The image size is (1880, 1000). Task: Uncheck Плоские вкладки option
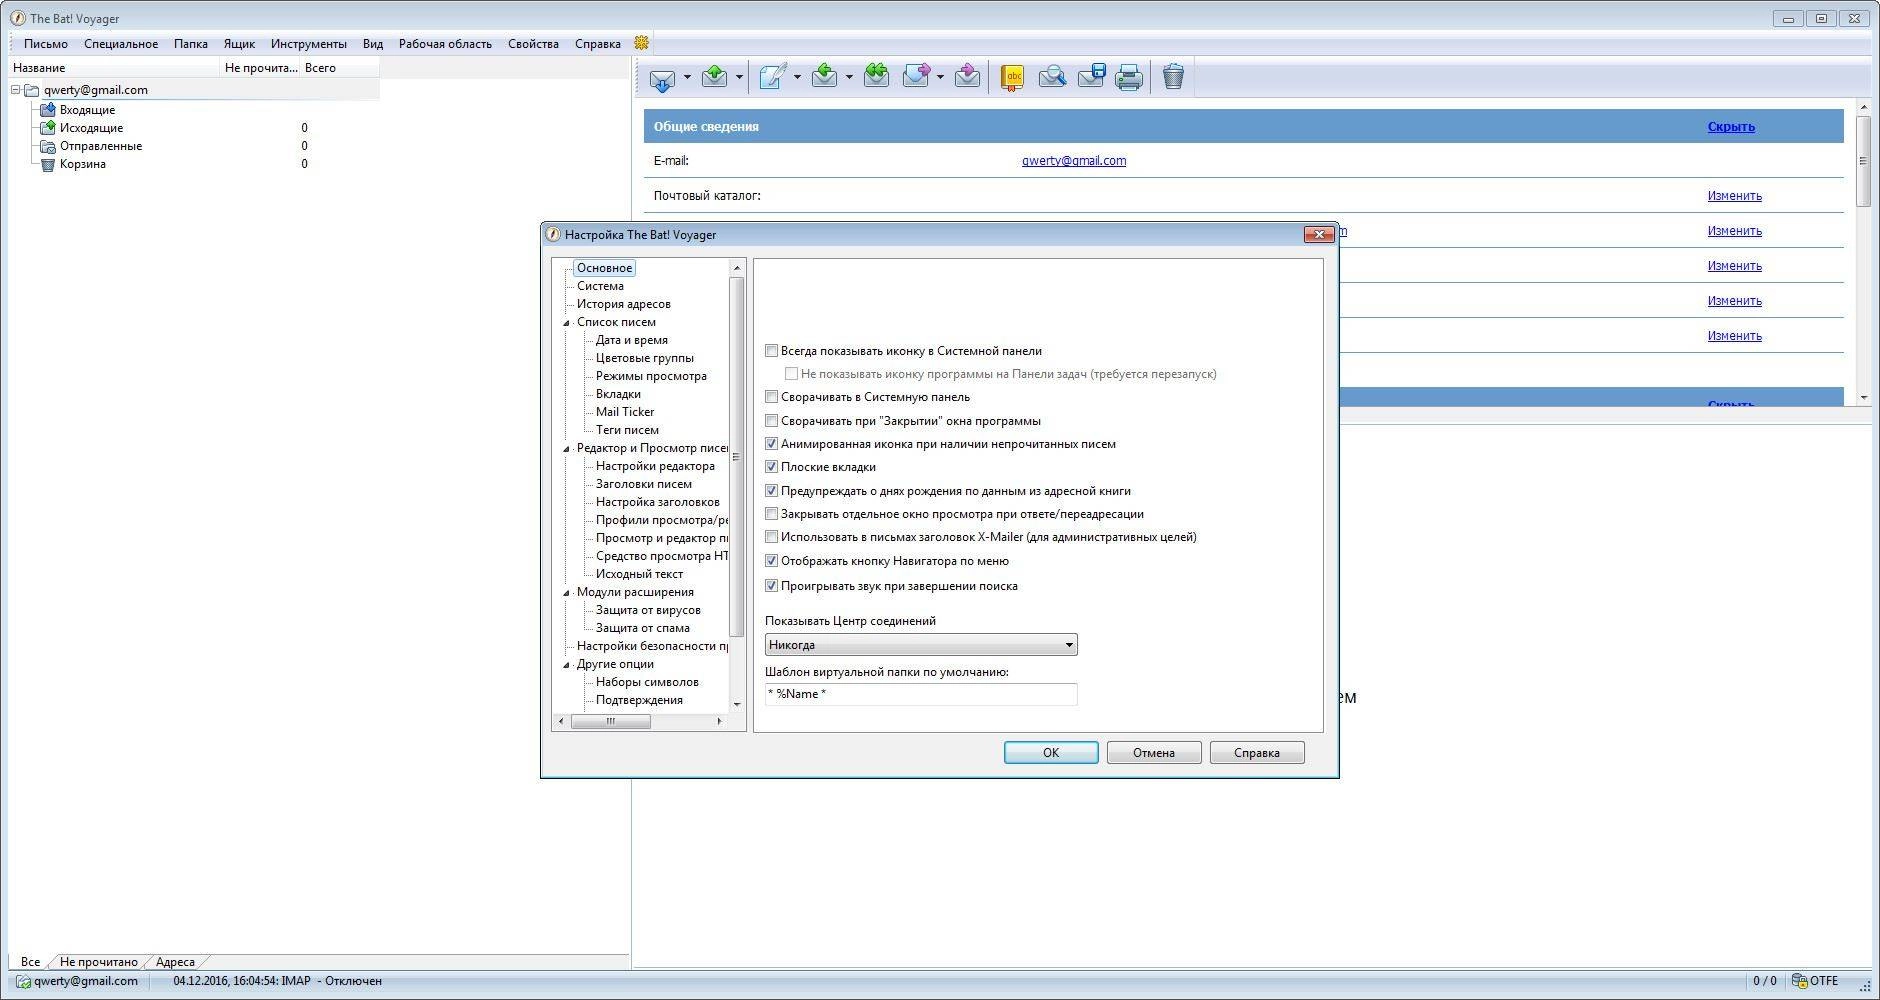(x=771, y=467)
